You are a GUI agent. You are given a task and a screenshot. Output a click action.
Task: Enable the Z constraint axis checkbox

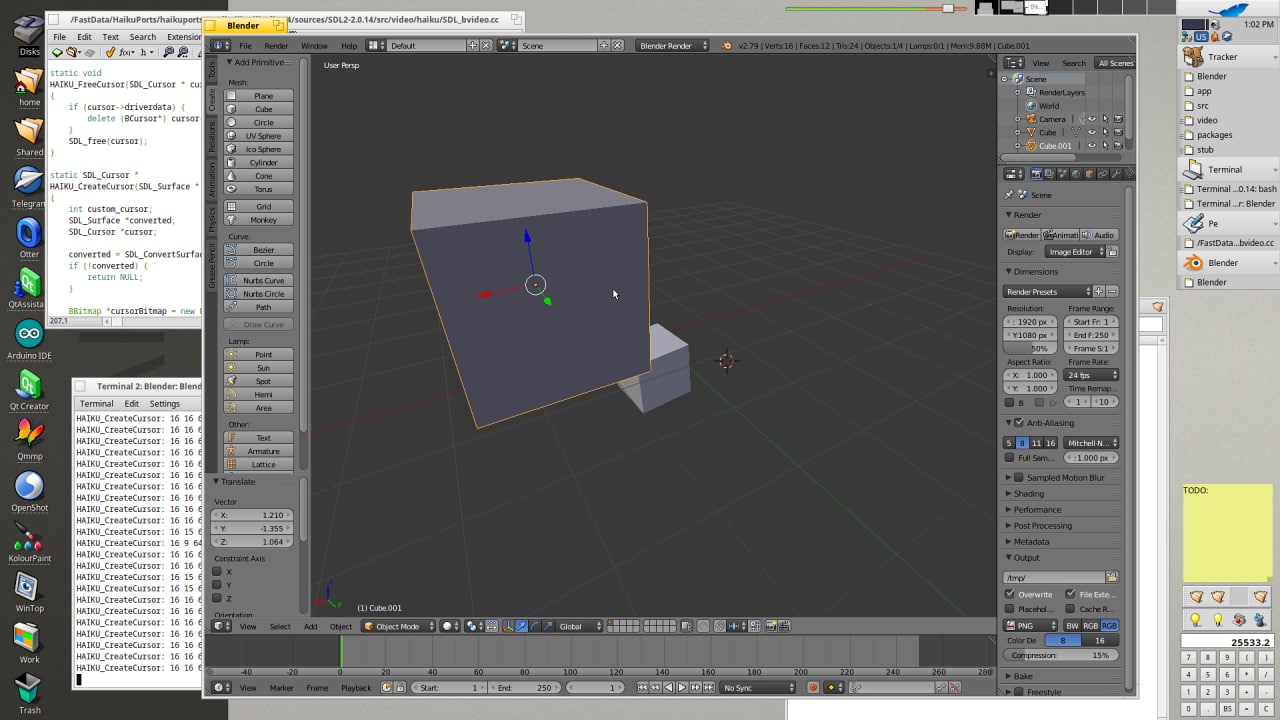point(217,598)
